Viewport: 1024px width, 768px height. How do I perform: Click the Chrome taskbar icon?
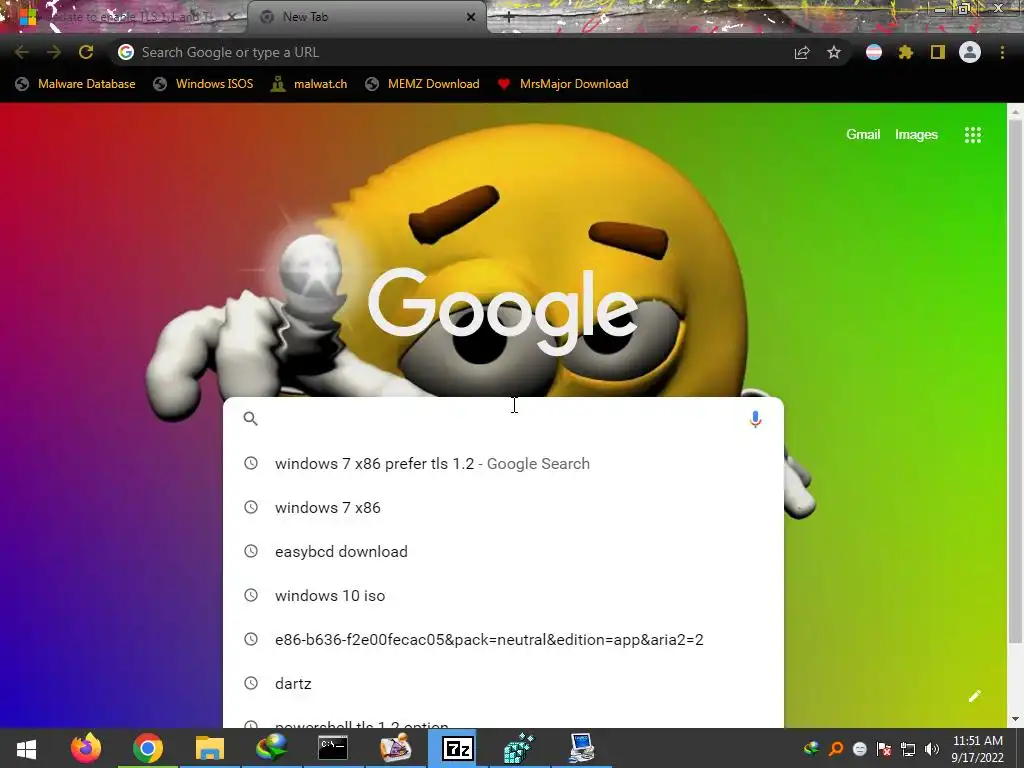148,748
